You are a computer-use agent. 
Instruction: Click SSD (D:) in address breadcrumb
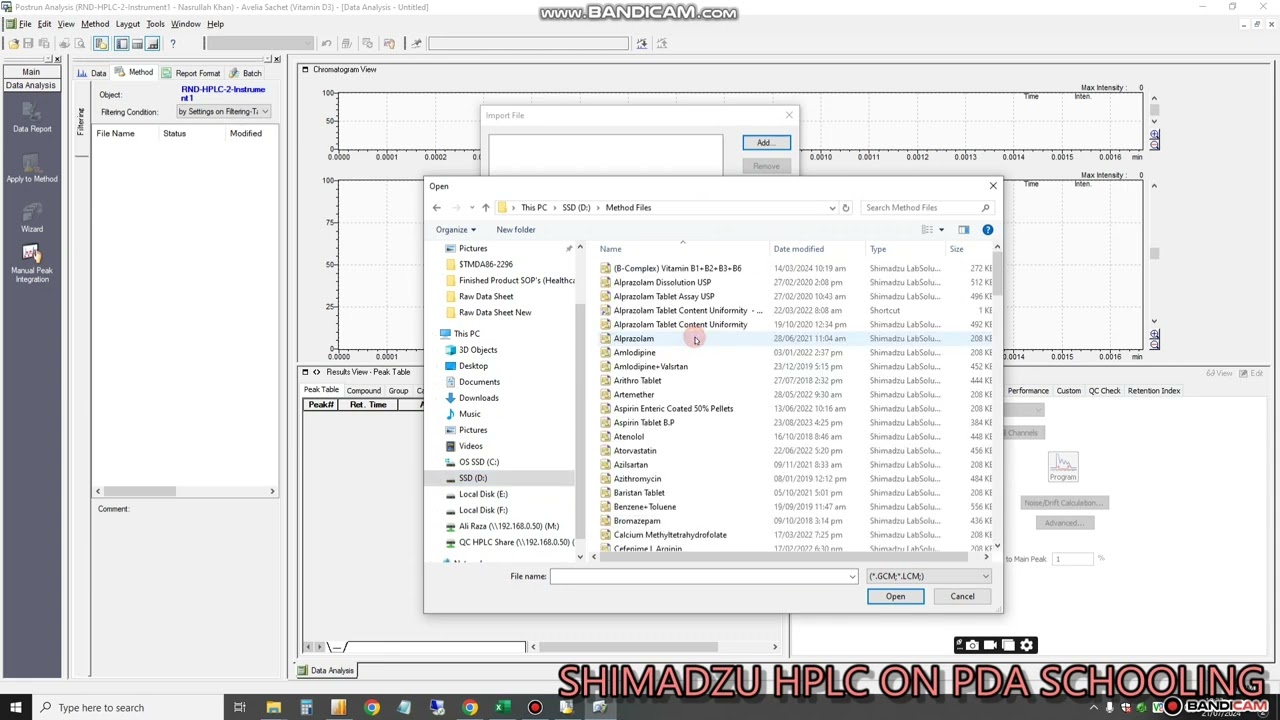[576, 208]
